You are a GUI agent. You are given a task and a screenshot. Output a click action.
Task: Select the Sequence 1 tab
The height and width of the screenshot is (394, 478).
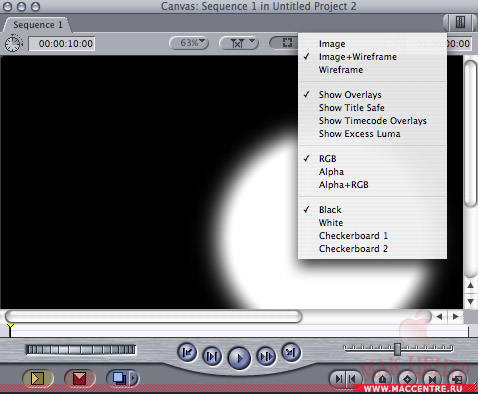tap(37, 25)
